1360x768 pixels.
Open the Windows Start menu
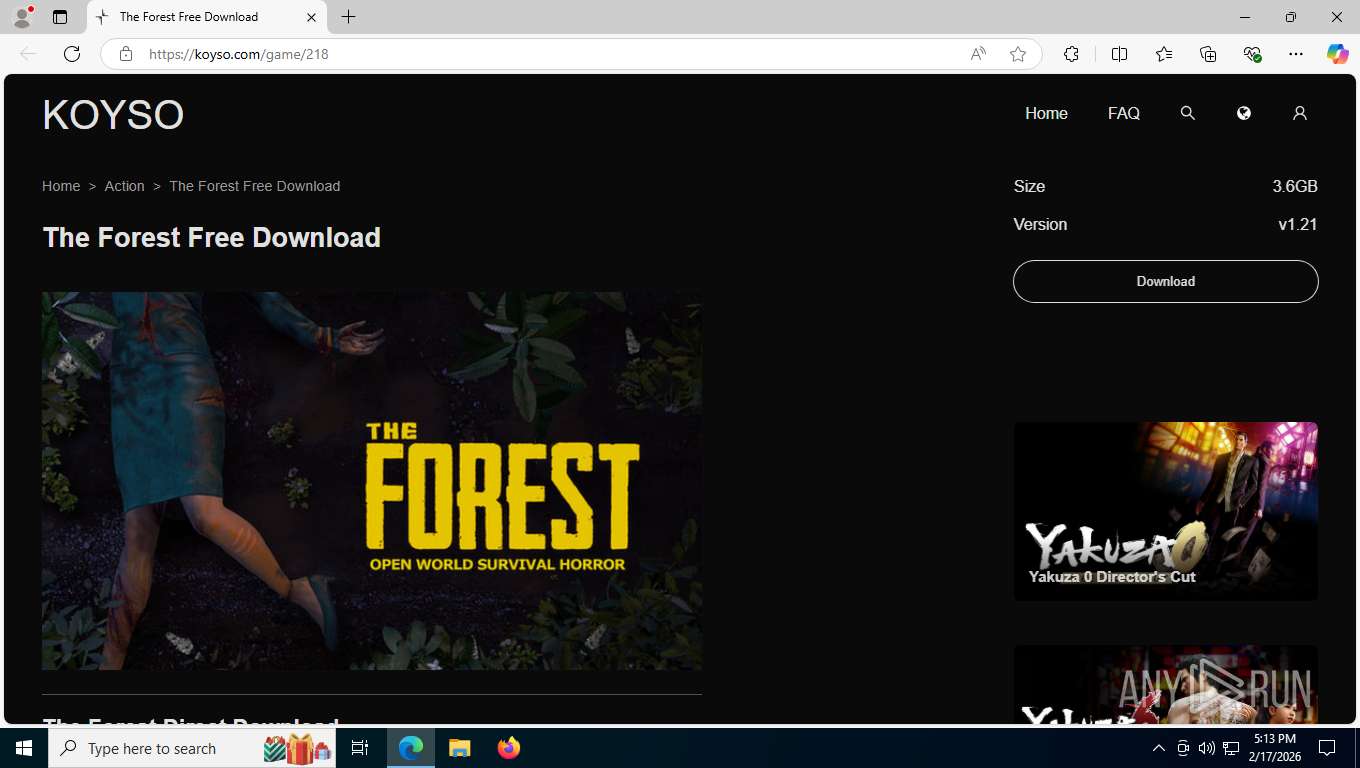click(x=24, y=748)
